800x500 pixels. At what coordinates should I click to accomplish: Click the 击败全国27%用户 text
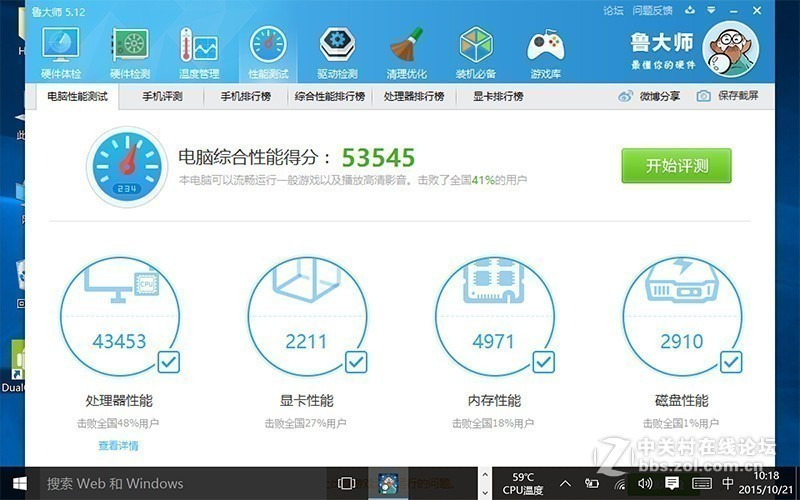(306, 423)
